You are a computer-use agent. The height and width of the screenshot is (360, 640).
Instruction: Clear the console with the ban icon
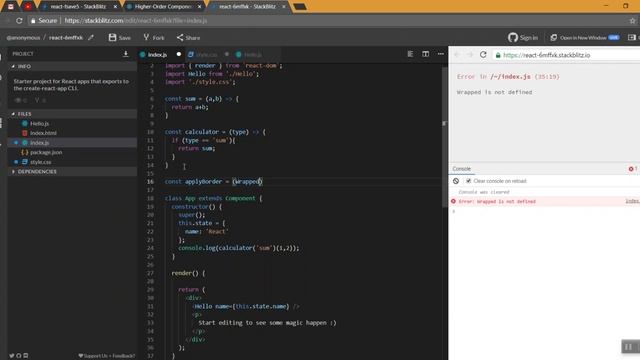456,181
